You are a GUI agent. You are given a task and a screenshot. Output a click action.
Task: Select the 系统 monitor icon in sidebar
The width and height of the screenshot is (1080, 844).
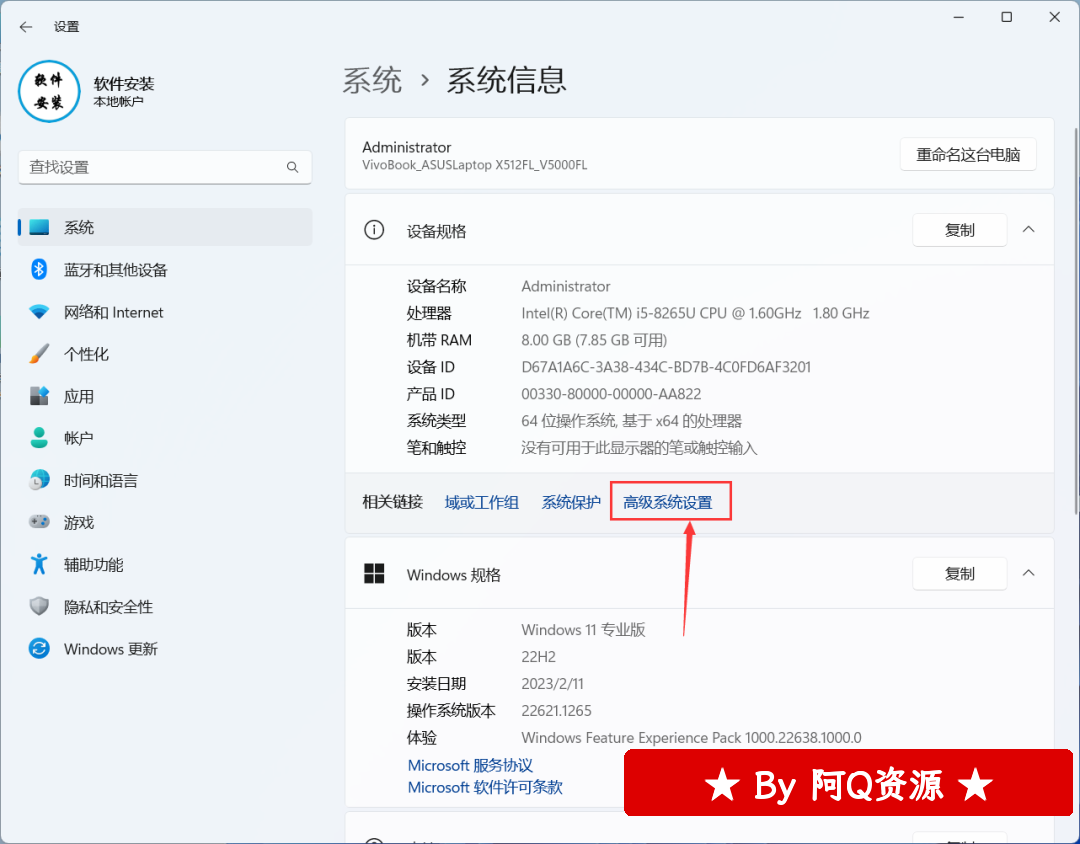39,227
